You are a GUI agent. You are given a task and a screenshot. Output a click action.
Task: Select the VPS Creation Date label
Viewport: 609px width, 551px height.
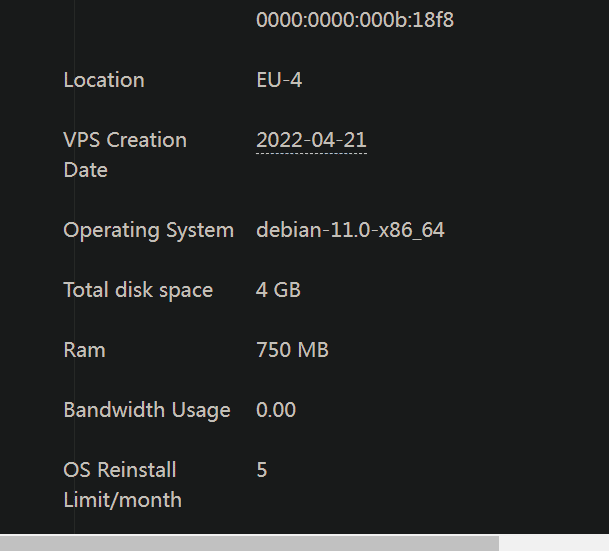(125, 155)
